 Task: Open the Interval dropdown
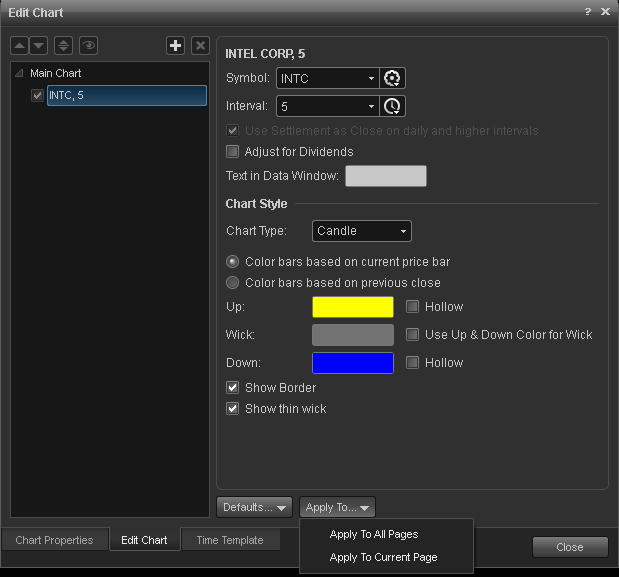pyautogui.click(x=328, y=106)
